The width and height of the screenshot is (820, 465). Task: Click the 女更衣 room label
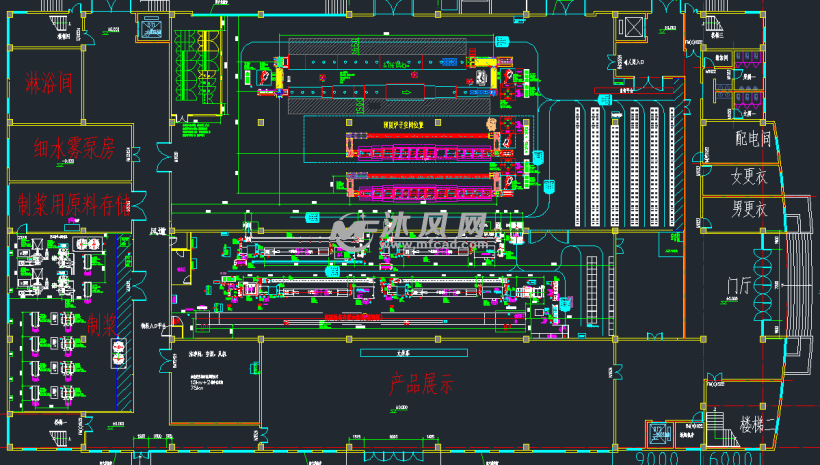pos(748,178)
